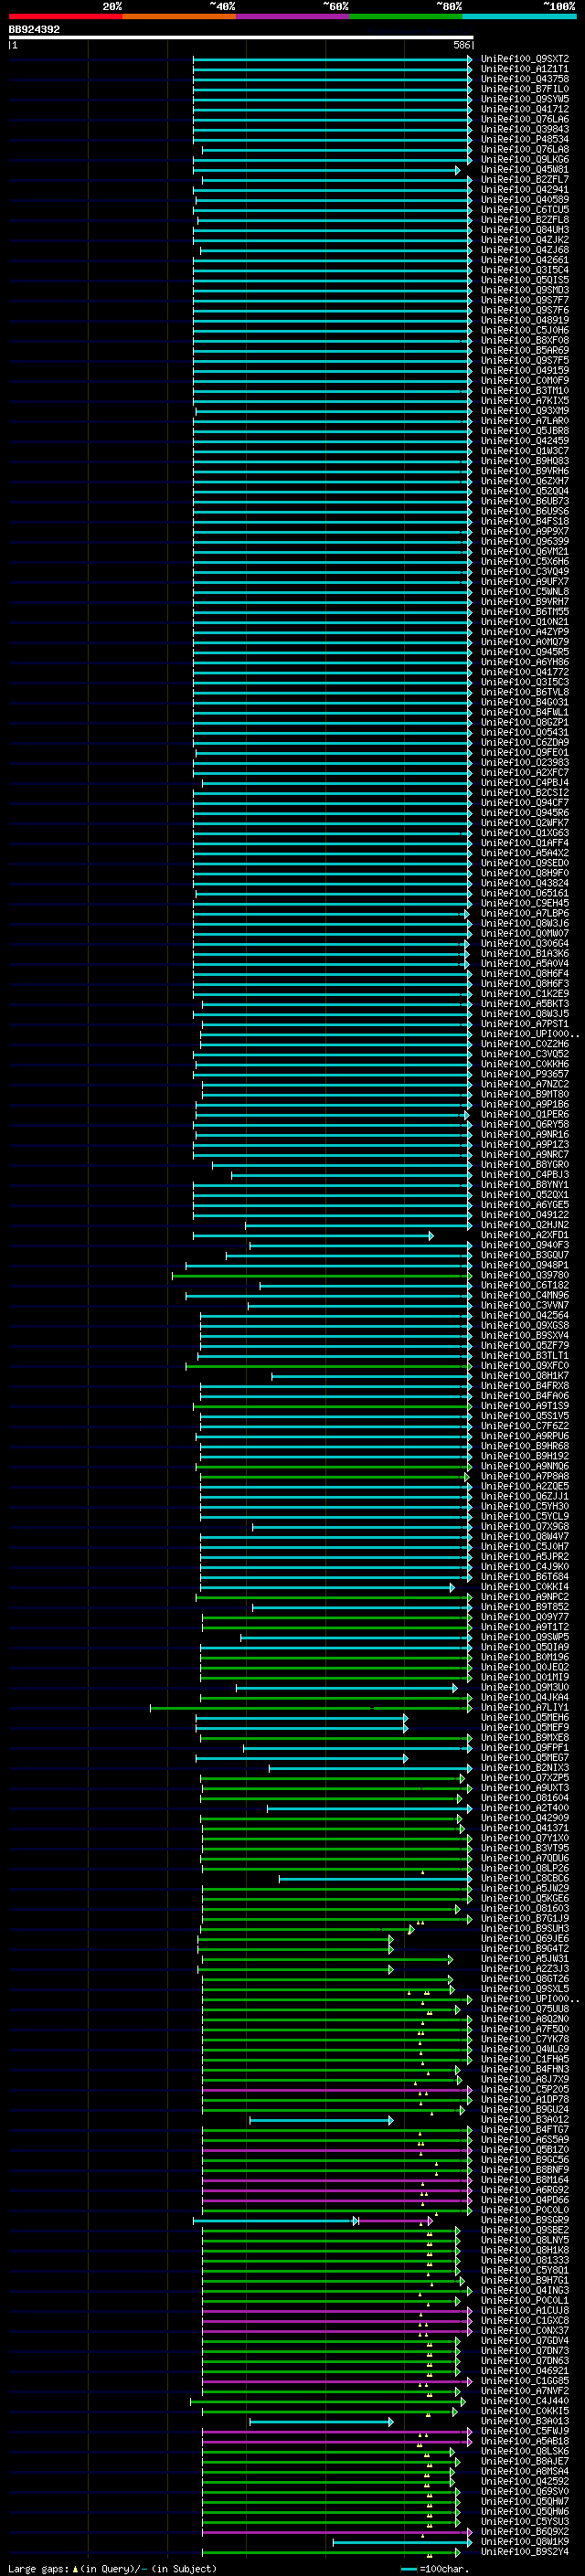This screenshot has width=585, height=2576.
Task: Open hit UniRef100_A1Z1T1
Action: (x=524, y=69)
